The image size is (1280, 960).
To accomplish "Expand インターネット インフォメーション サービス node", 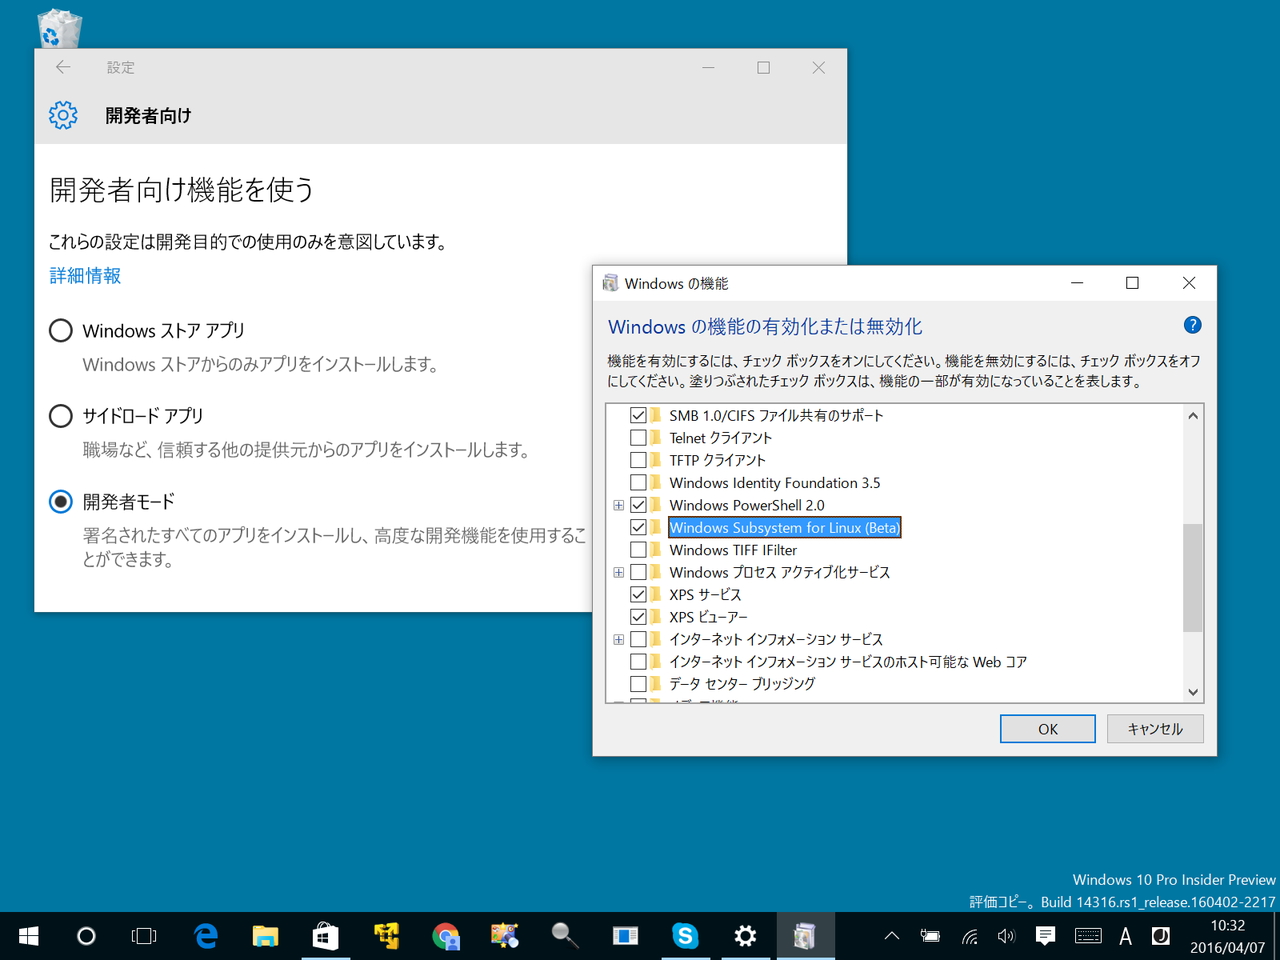I will click(618, 639).
